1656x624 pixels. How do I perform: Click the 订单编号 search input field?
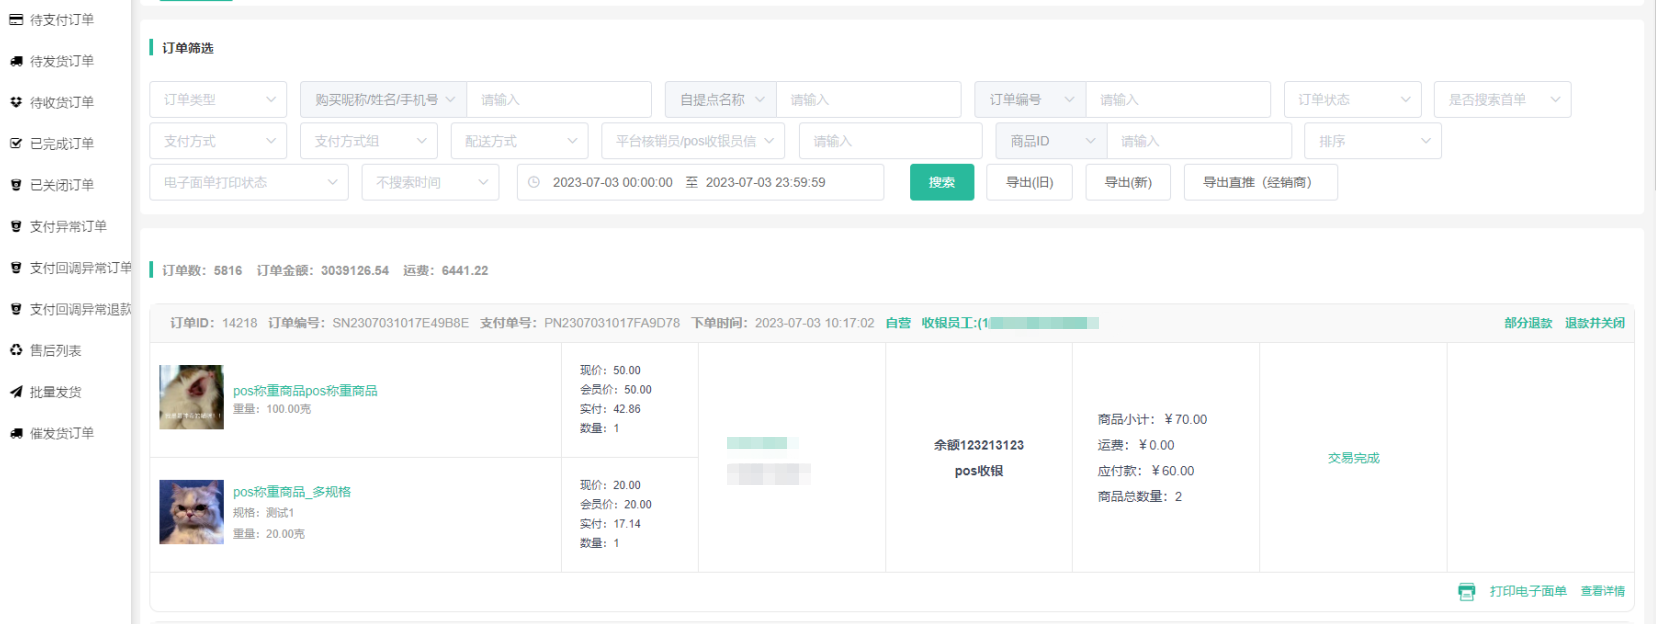click(1177, 100)
